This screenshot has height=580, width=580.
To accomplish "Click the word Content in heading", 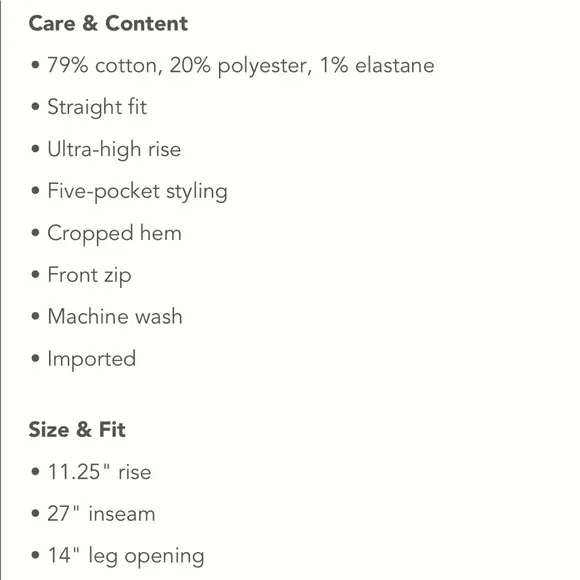I will tap(146, 24).
